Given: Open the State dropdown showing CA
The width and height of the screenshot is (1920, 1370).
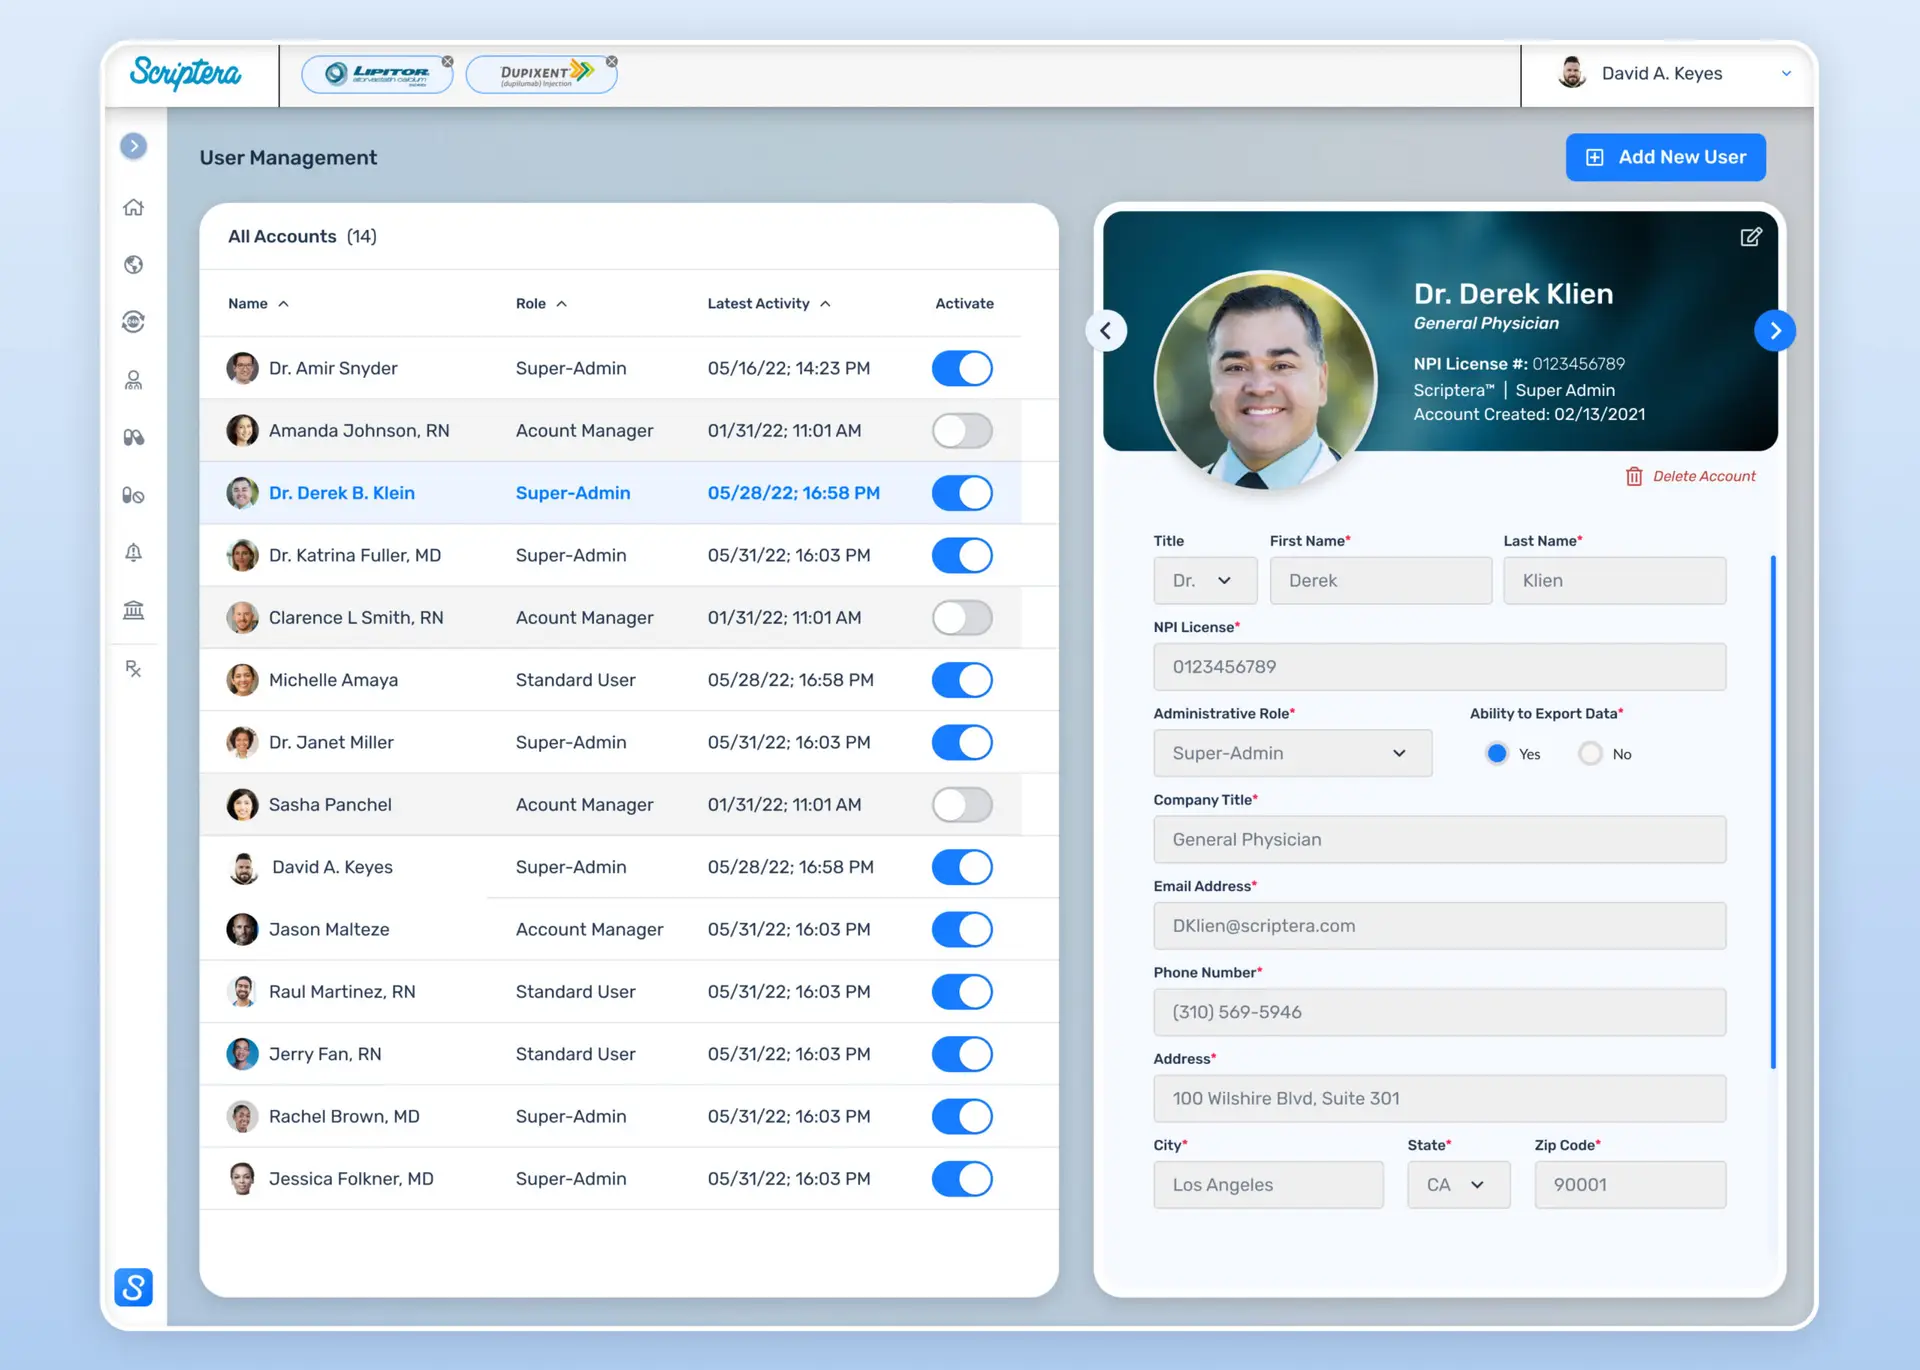Looking at the screenshot, I should click(x=1458, y=1184).
